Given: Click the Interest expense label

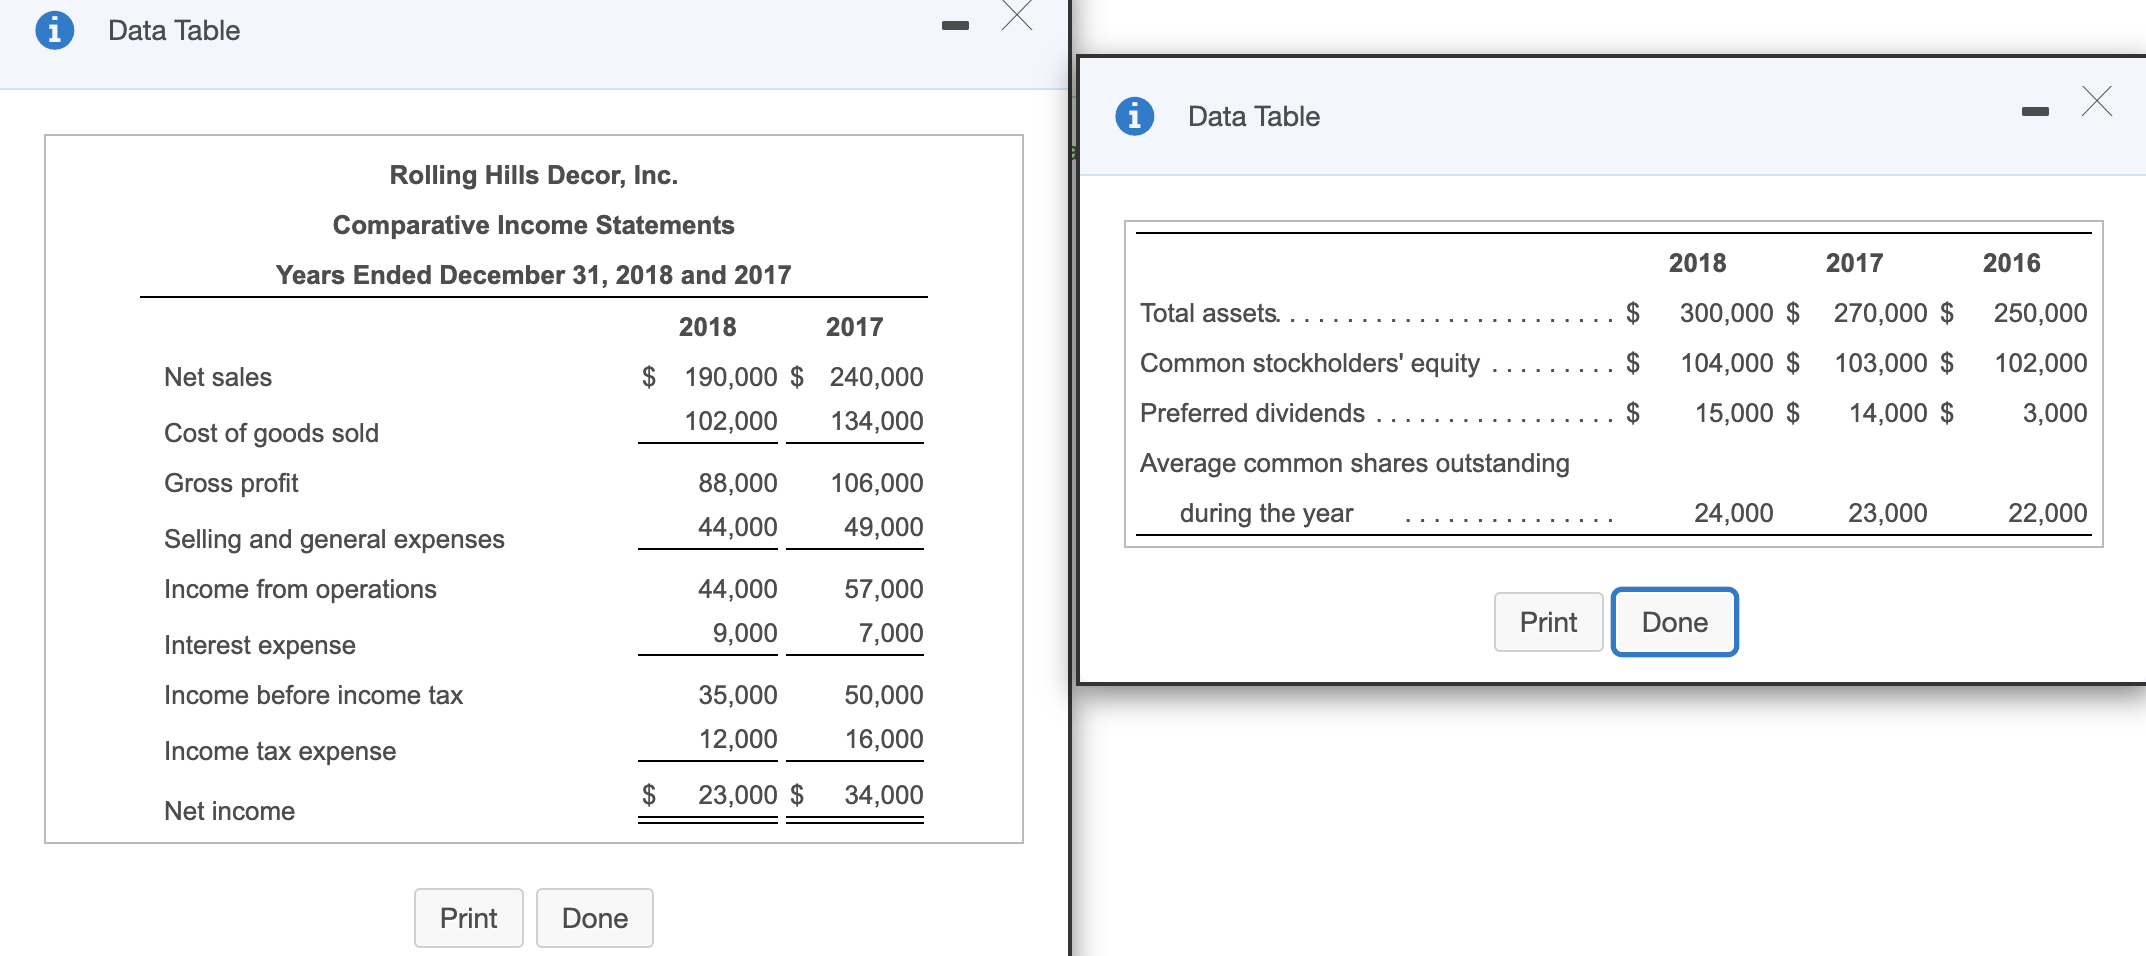Looking at the screenshot, I should [x=260, y=645].
